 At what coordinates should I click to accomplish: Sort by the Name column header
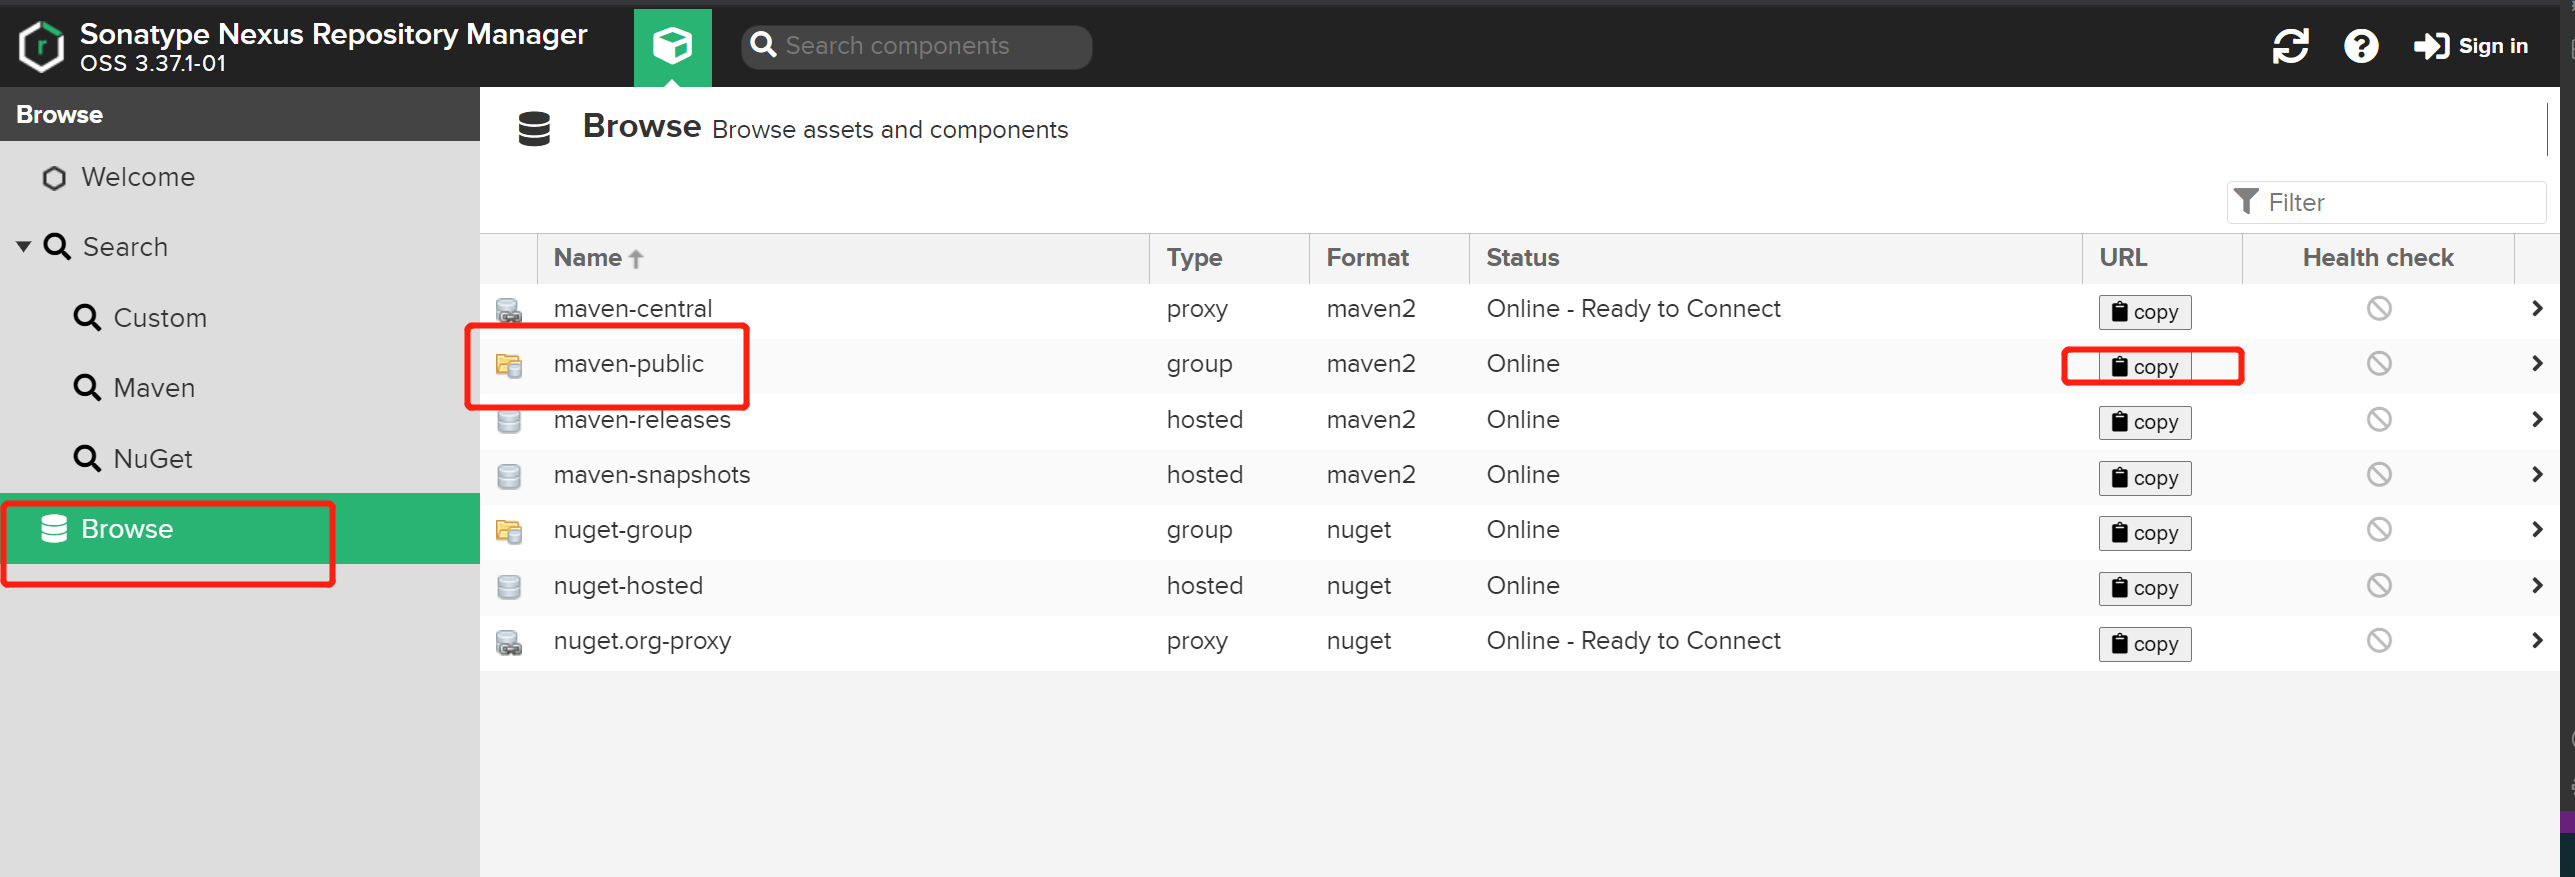843,258
